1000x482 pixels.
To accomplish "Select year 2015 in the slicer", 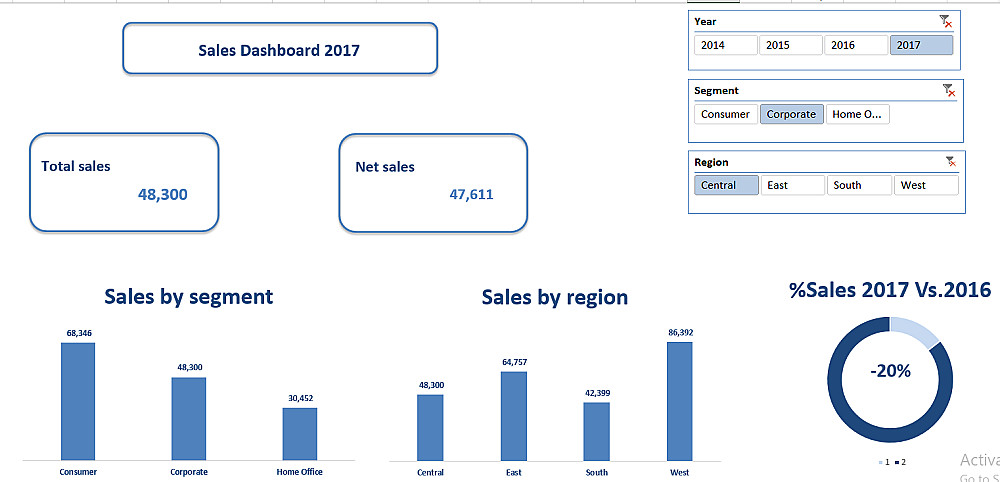I will coord(791,45).
